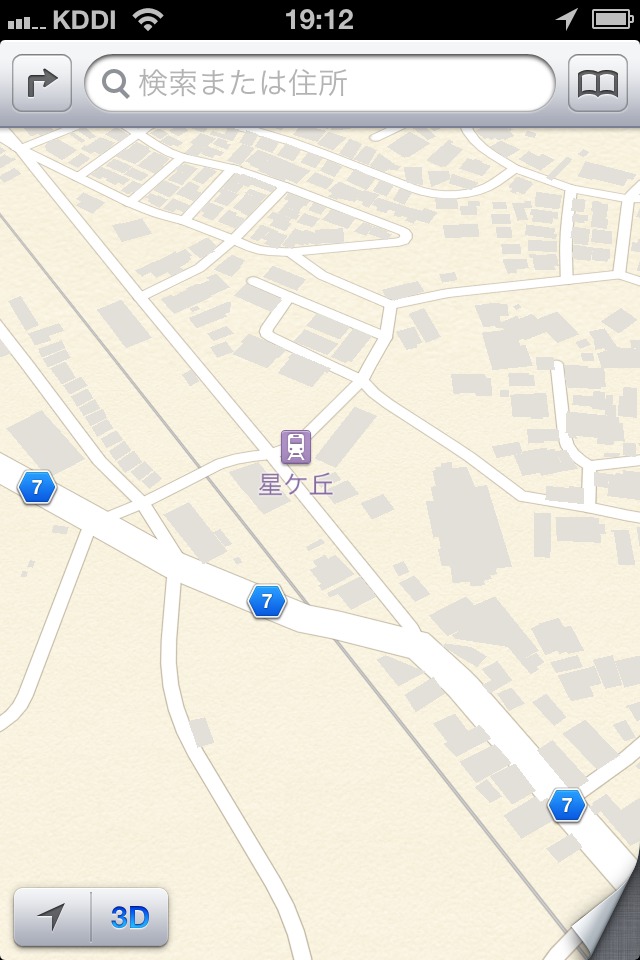Open directions with the turn arrow button
This screenshot has height=960, width=640.
(x=42, y=83)
